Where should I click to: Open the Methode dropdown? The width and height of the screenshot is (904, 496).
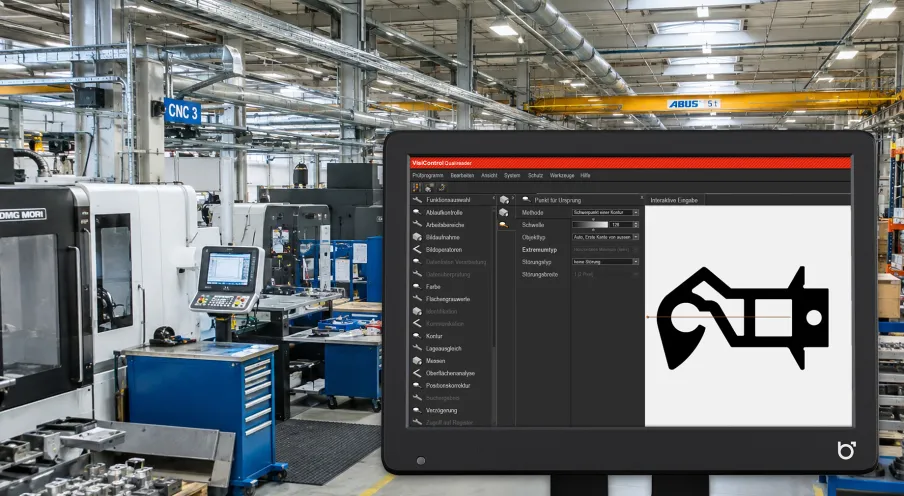(x=605, y=212)
